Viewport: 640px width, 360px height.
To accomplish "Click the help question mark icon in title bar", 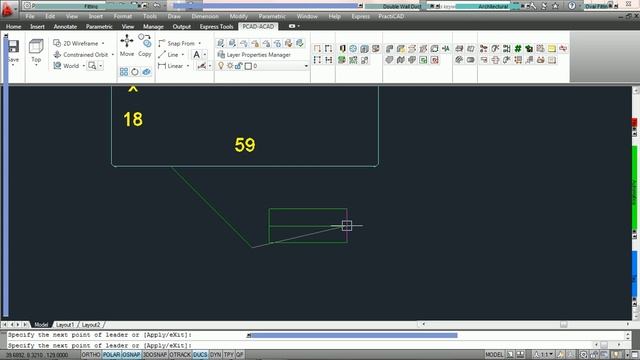I will pos(572,6).
